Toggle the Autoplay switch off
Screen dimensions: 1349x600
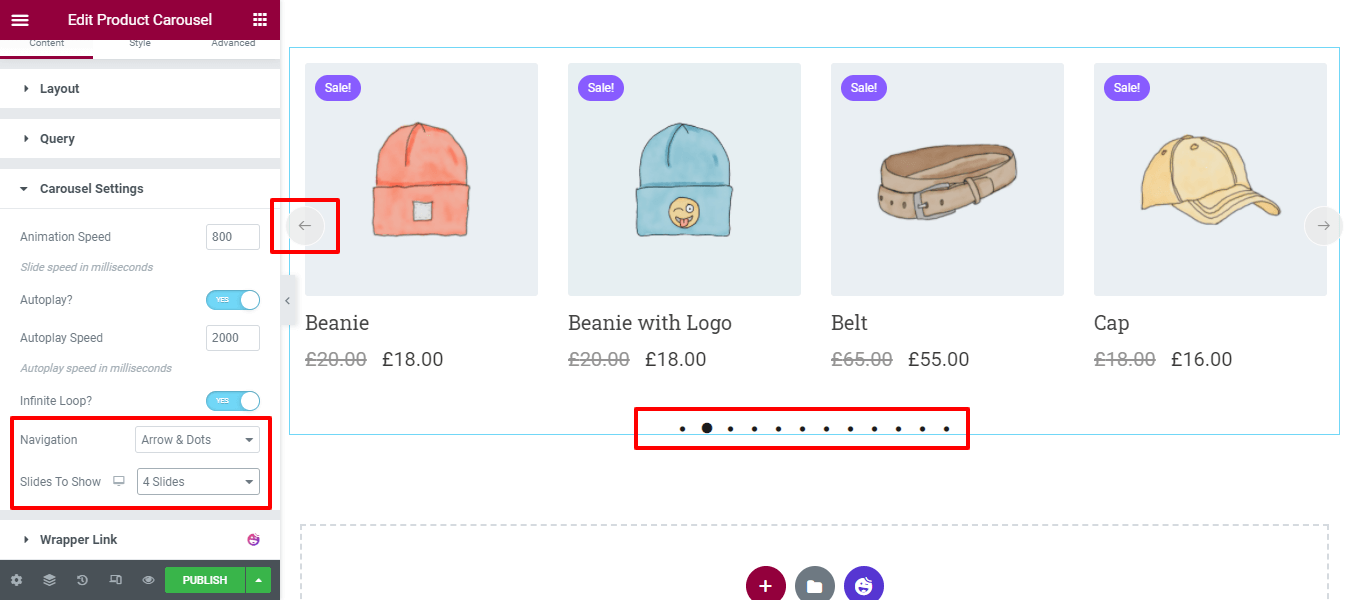point(233,299)
